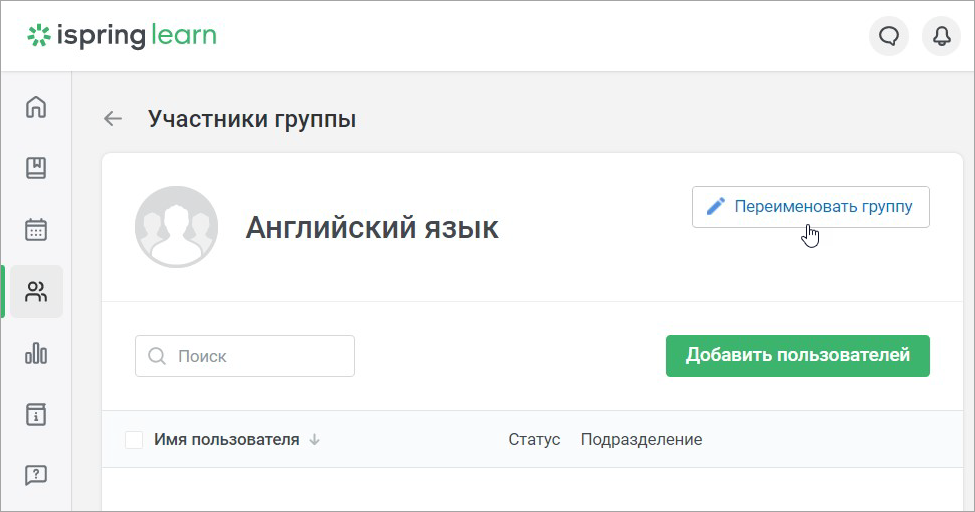Open the Home icon in sidebar
This screenshot has width=975, height=512.
(x=36, y=107)
